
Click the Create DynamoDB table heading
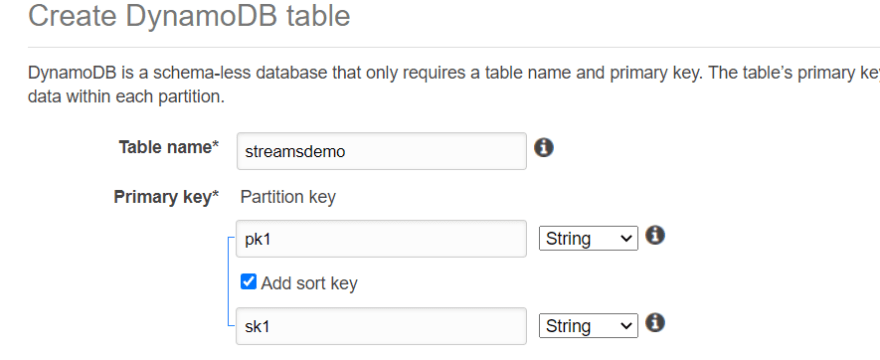click(189, 16)
